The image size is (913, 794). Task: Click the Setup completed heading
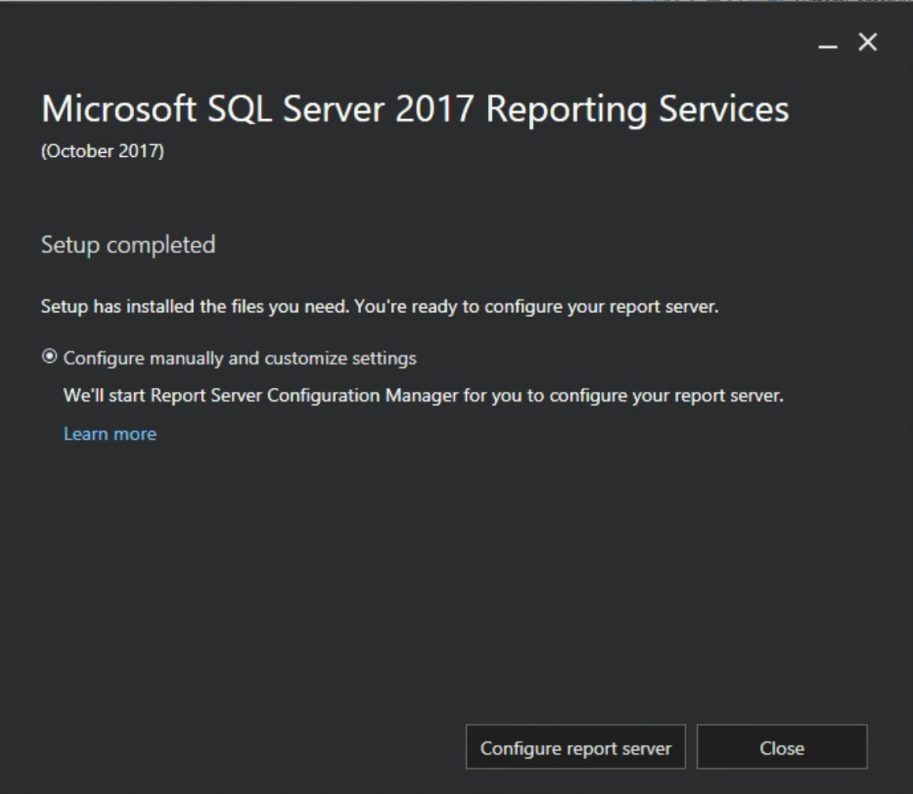[127, 244]
